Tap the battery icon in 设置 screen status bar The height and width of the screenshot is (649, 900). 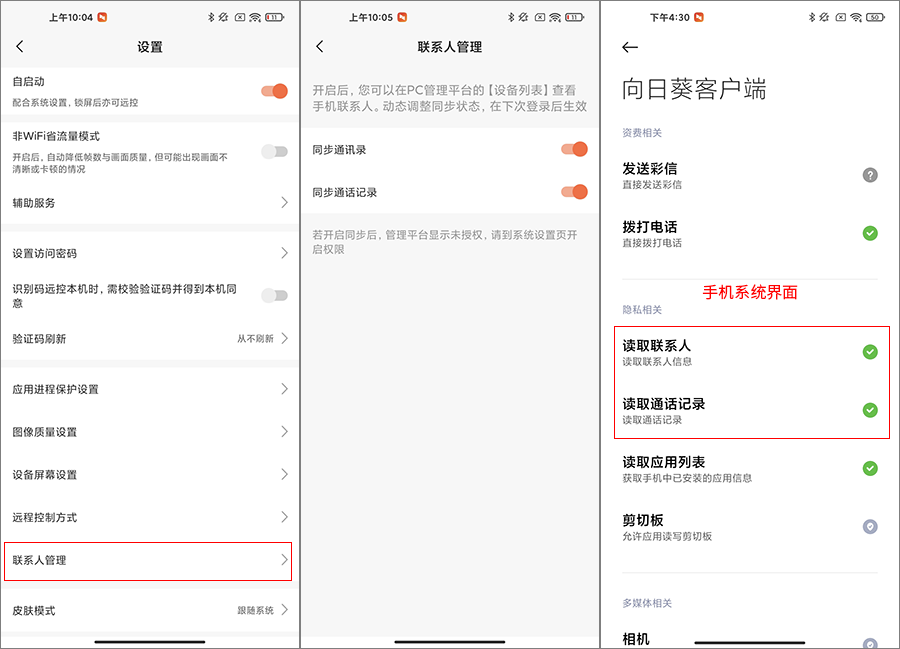point(274,17)
